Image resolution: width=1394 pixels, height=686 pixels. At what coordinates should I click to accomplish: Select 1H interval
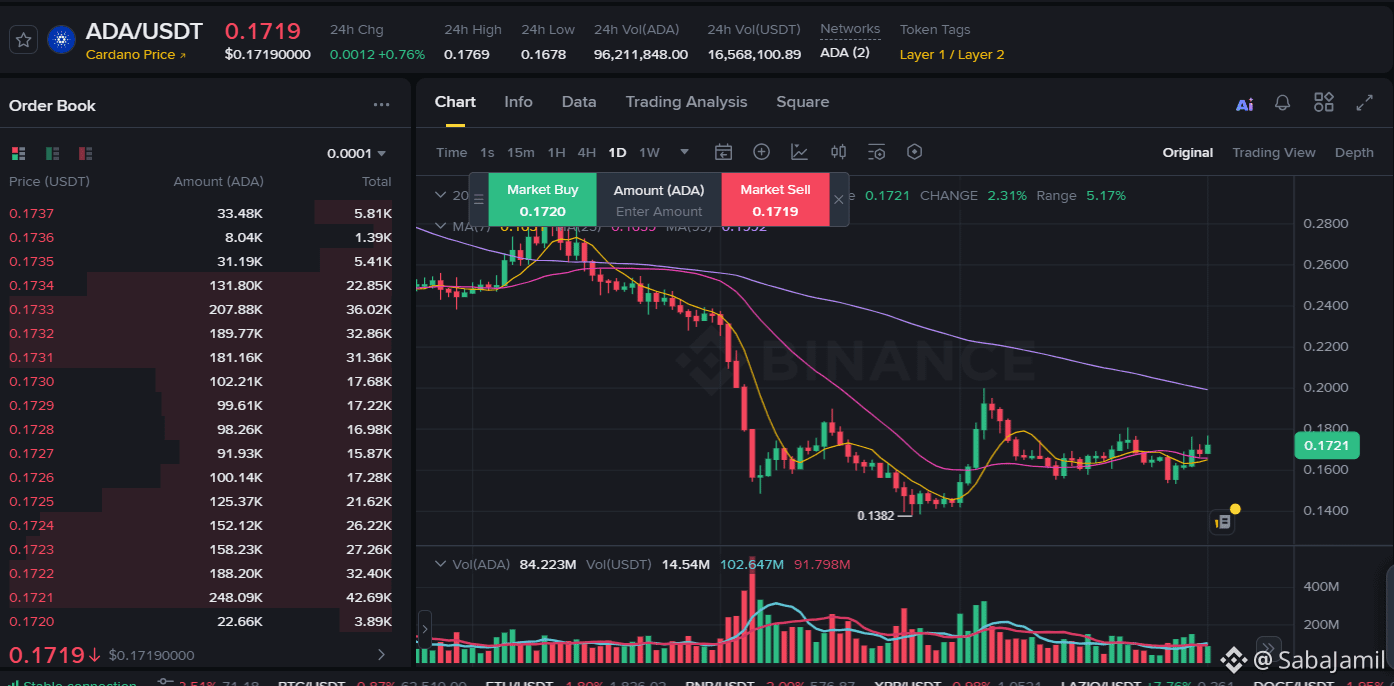coord(556,153)
